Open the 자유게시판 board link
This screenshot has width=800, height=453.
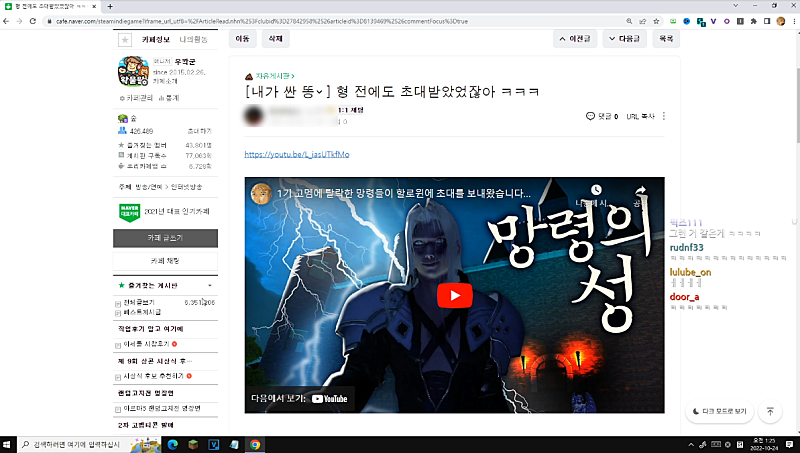coord(273,76)
